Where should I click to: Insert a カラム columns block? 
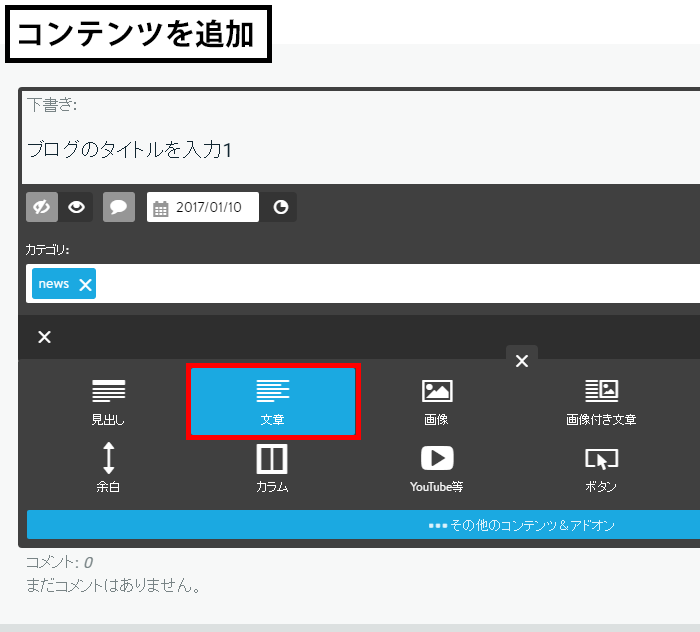[272, 468]
